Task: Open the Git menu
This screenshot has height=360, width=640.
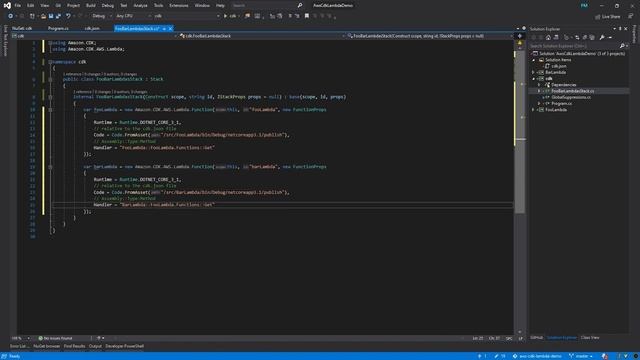Action: coord(58,6)
